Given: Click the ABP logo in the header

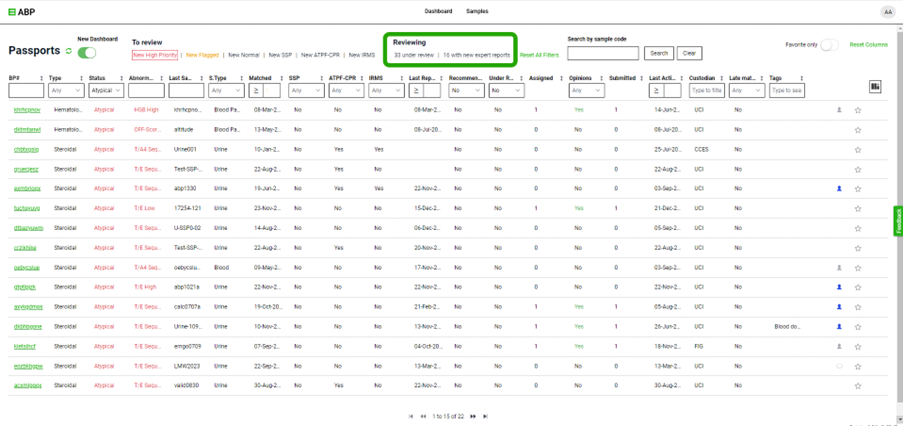Looking at the screenshot, I should click(22, 12).
